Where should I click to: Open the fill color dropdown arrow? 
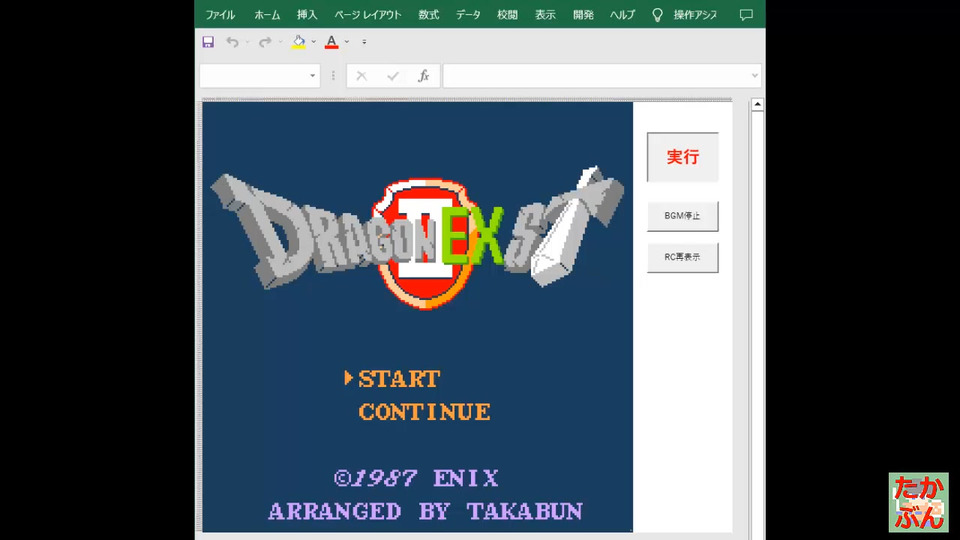coord(313,42)
